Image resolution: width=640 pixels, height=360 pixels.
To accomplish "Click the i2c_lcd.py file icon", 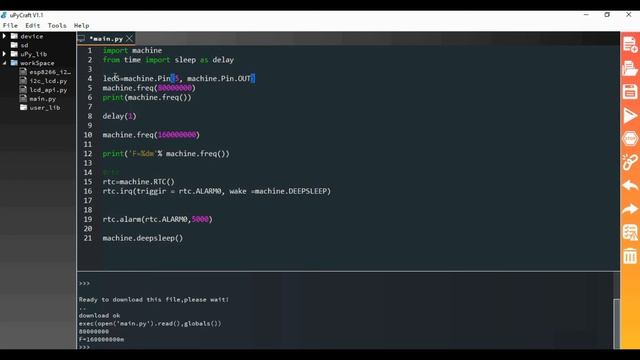I will pyautogui.click(x=23, y=80).
